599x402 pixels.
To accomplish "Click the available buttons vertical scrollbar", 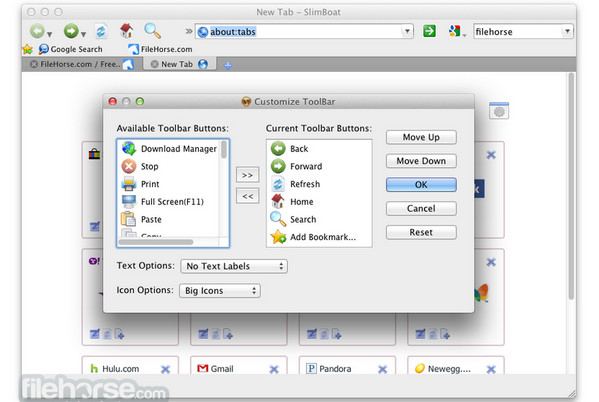I will pos(224,149).
